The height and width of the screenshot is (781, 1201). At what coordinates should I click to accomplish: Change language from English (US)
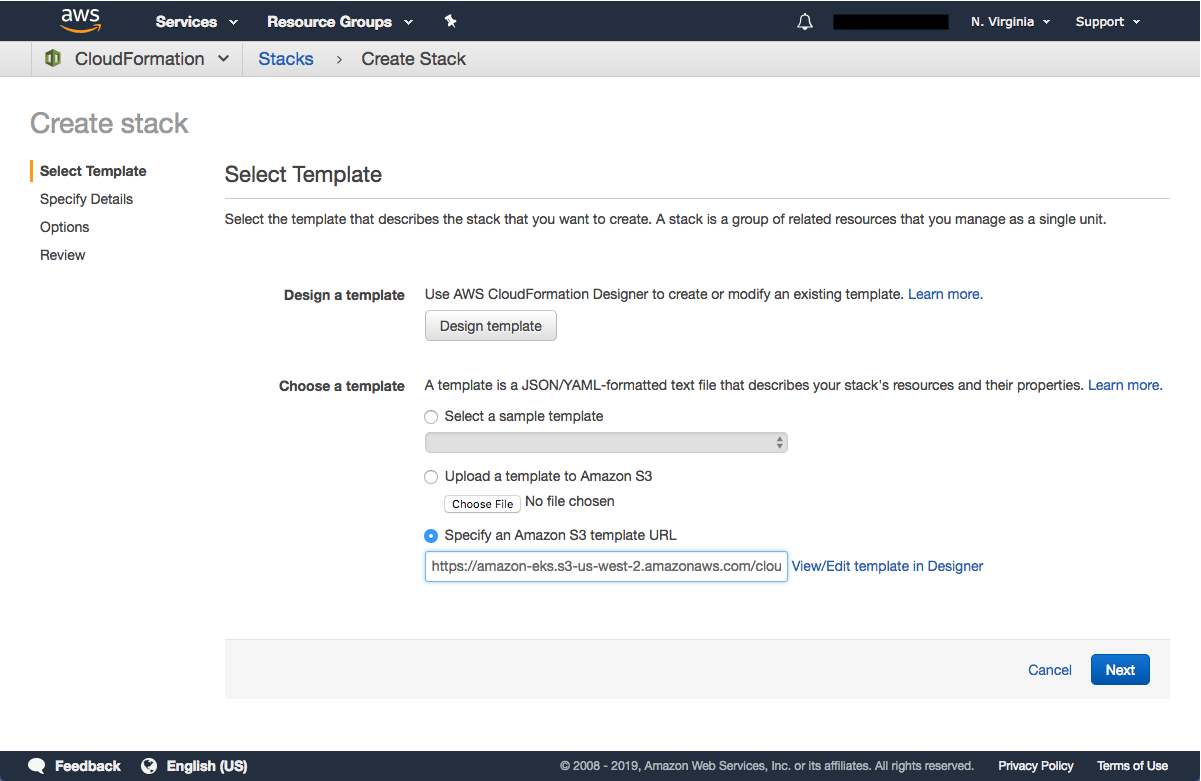[207, 766]
